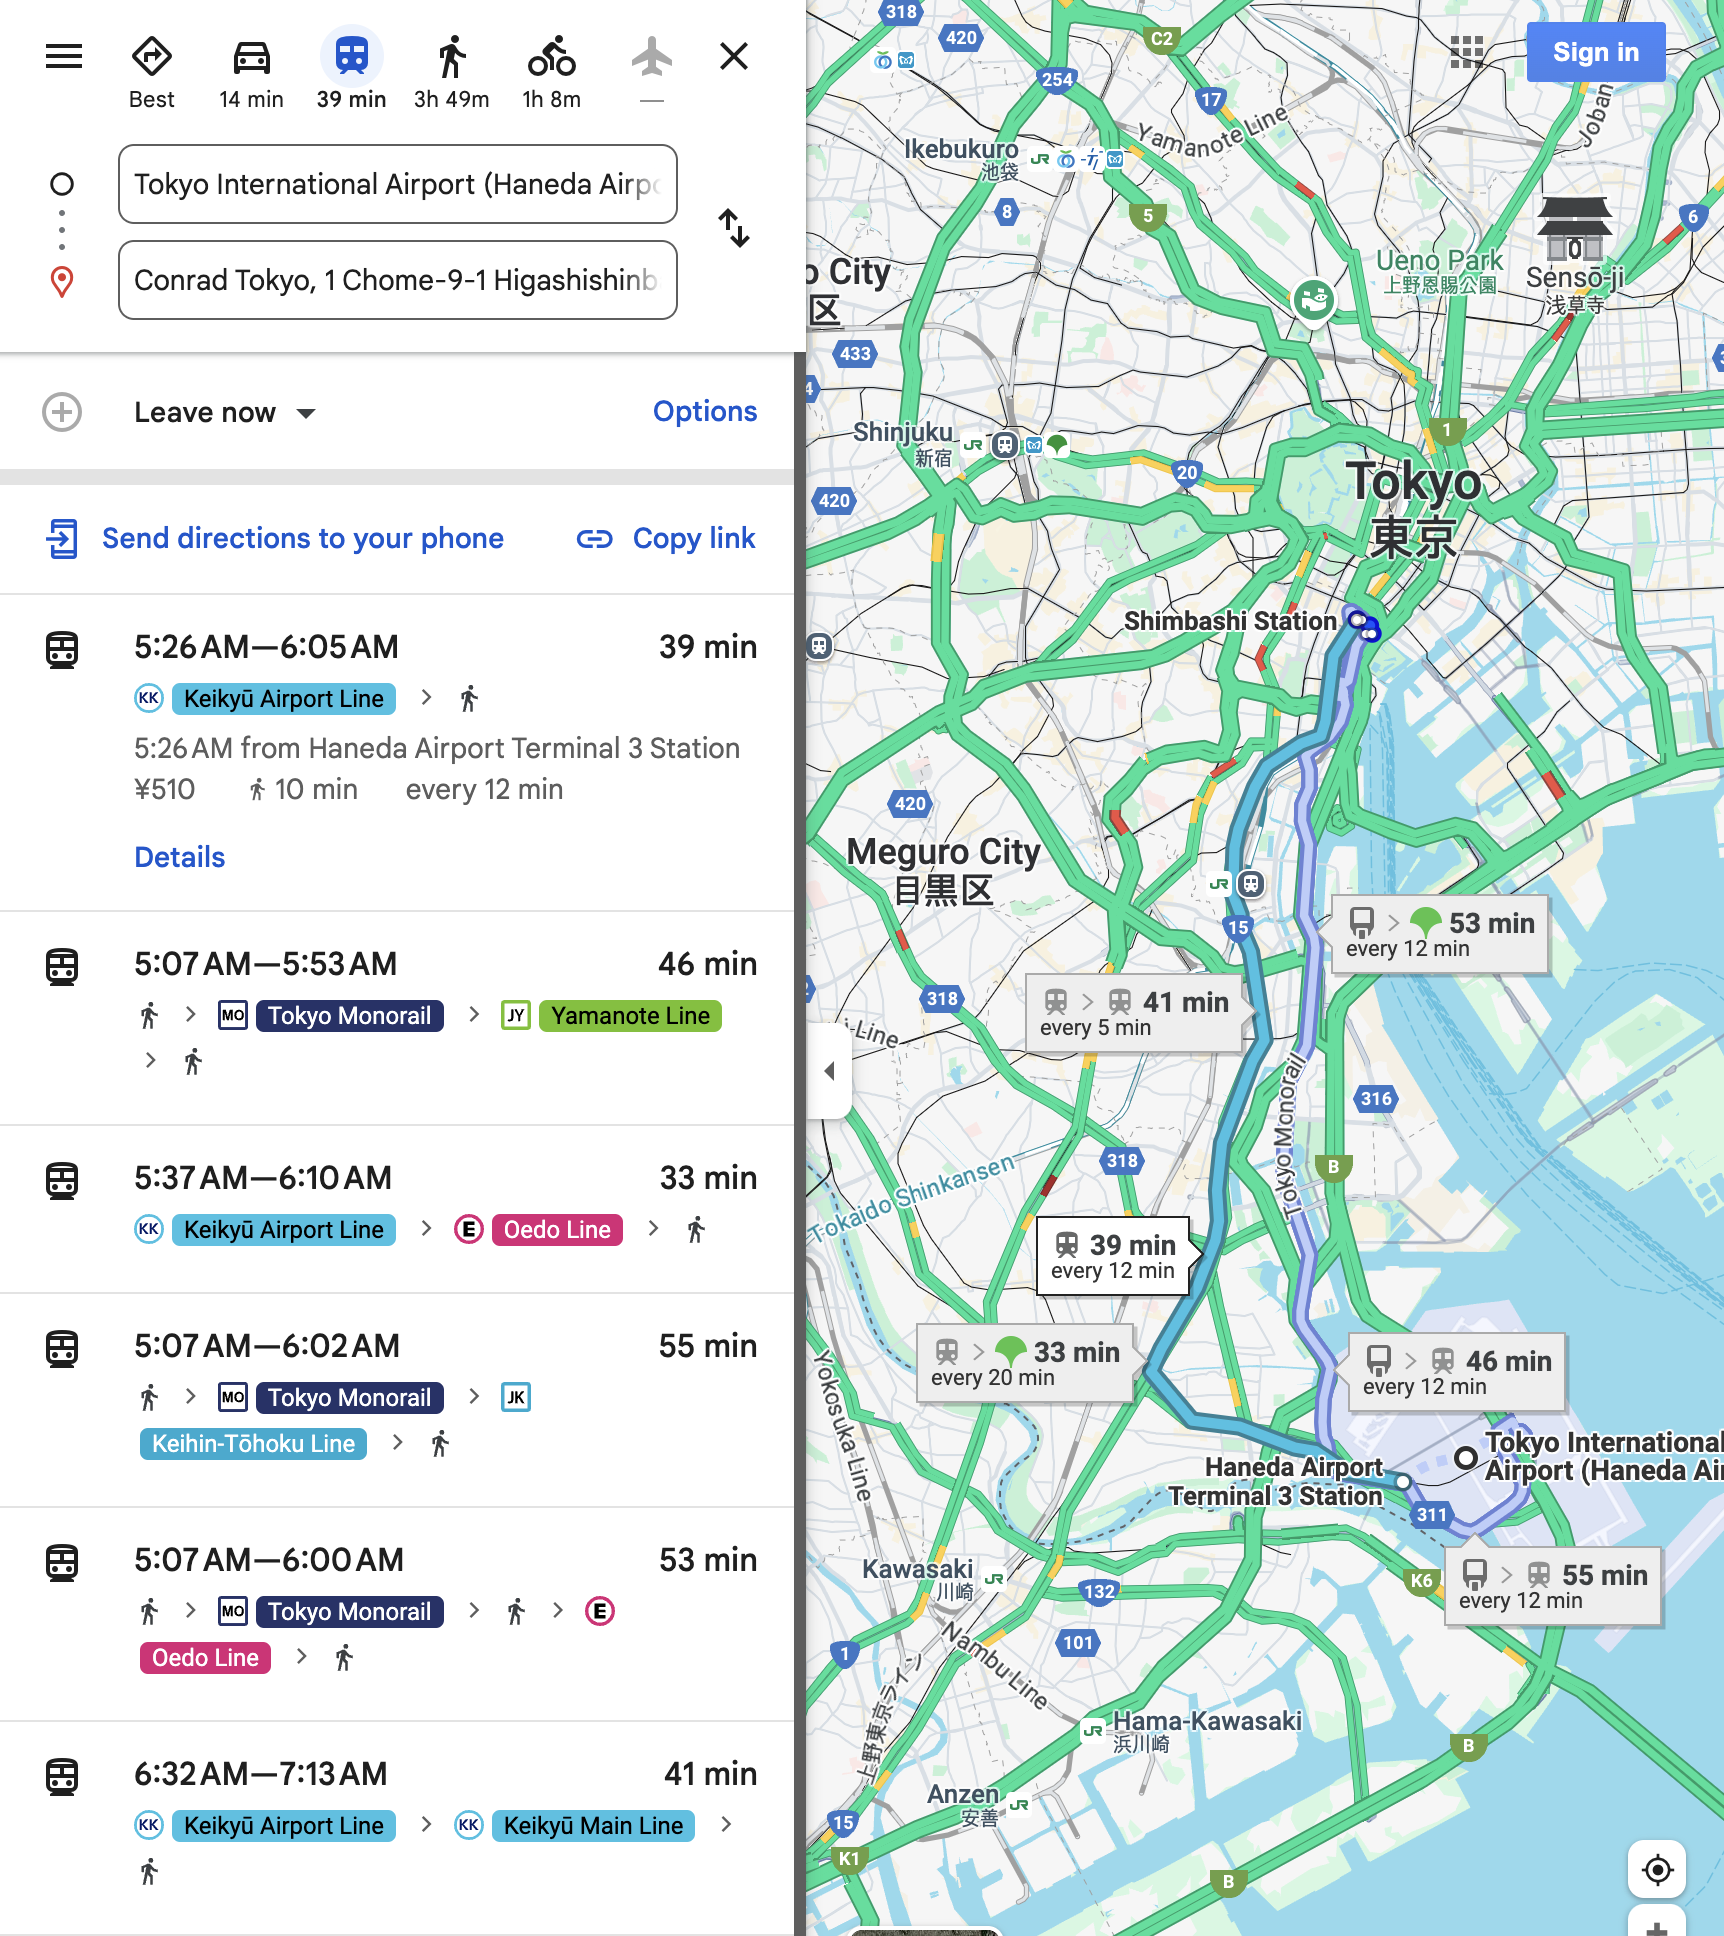This screenshot has width=1724, height=1936.
Task: Collapse the side panel arrow
Action: [x=829, y=1071]
